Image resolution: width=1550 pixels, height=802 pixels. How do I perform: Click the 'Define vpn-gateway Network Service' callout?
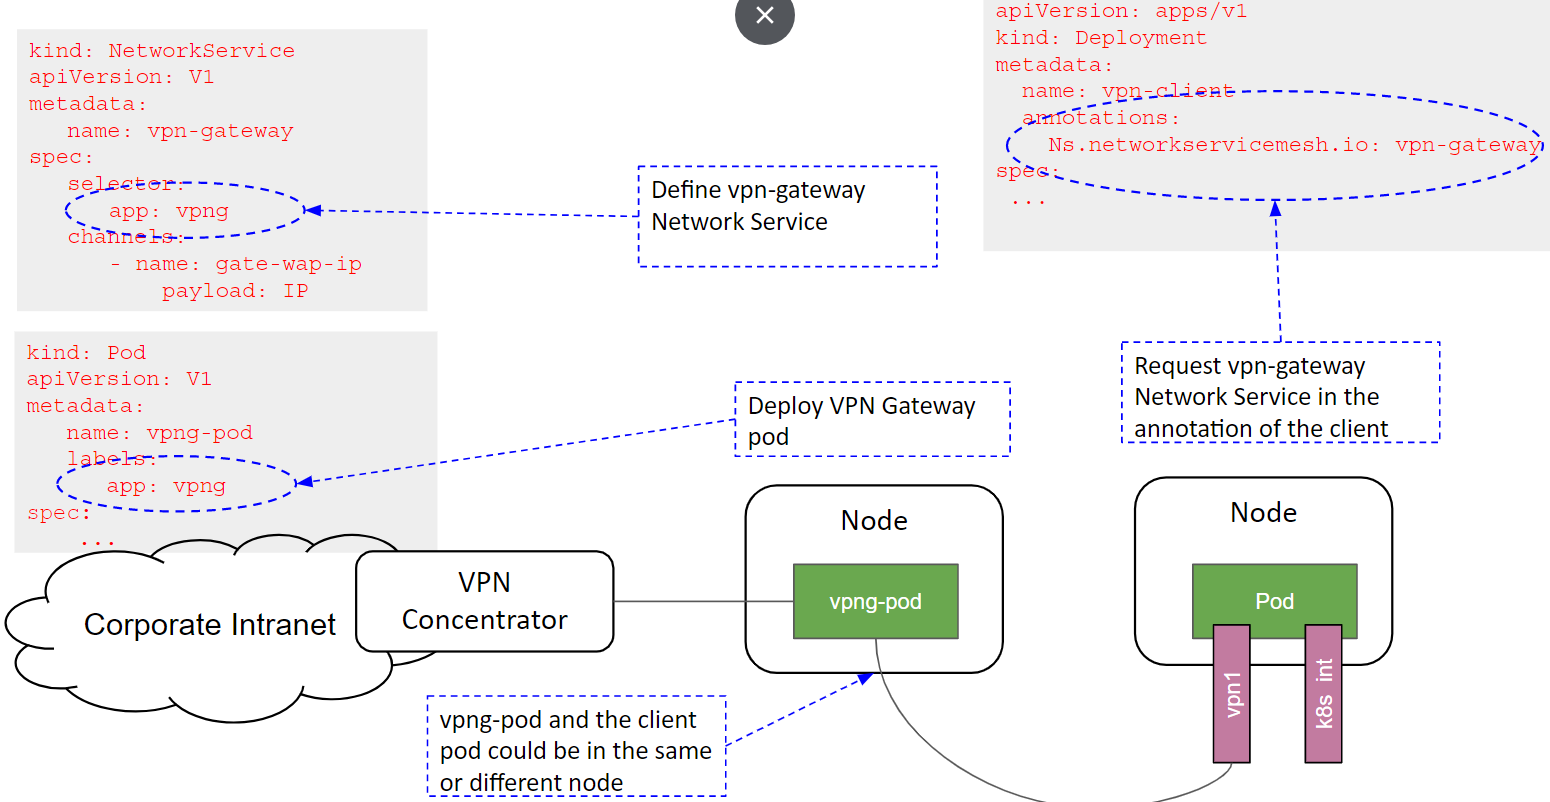click(787, 216)
